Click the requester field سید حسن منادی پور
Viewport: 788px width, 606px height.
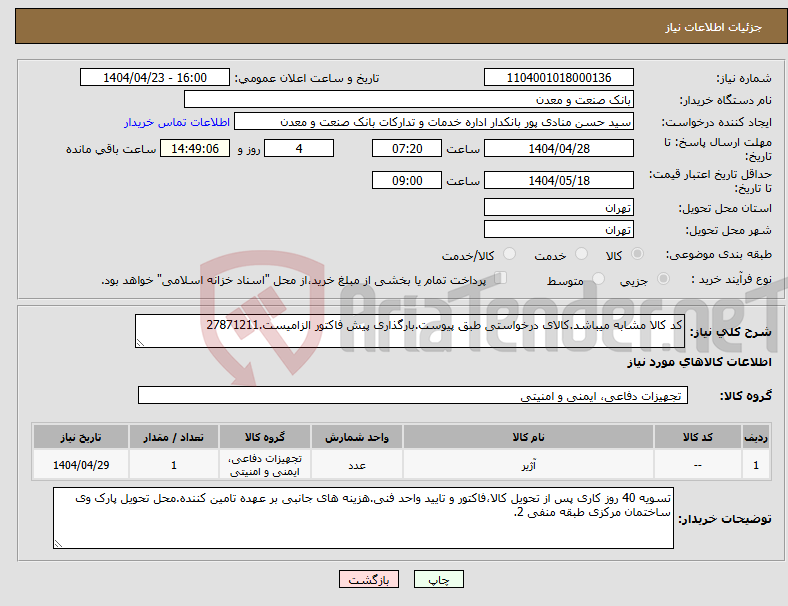coord(434,122)
